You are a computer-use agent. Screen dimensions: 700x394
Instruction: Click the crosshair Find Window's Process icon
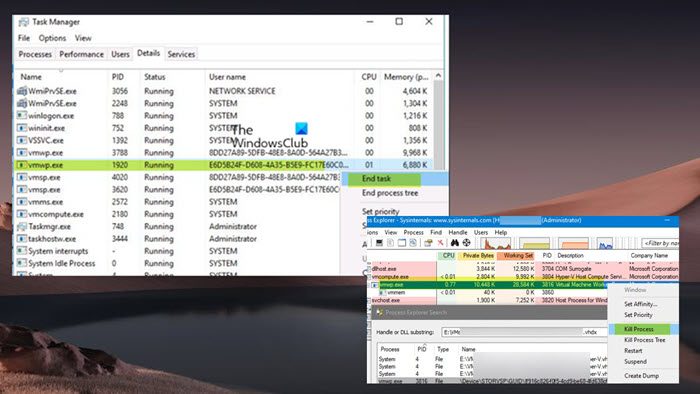[467, 243]
